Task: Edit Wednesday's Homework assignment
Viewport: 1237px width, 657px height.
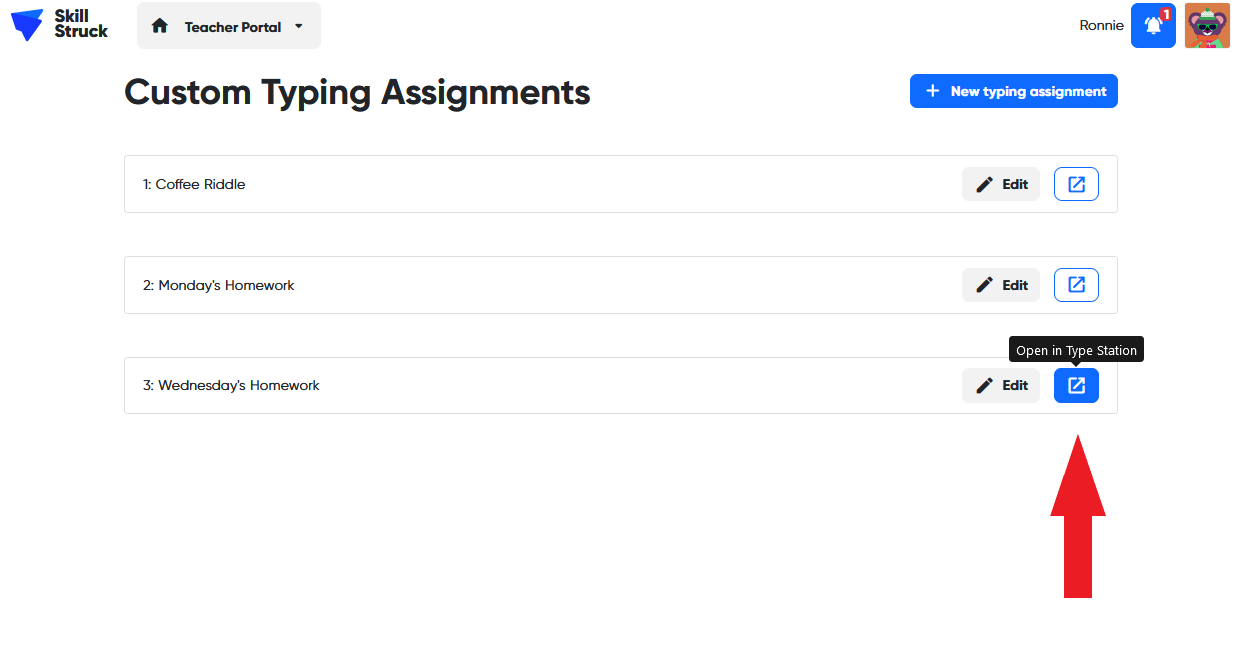Action: (1001, 385)
